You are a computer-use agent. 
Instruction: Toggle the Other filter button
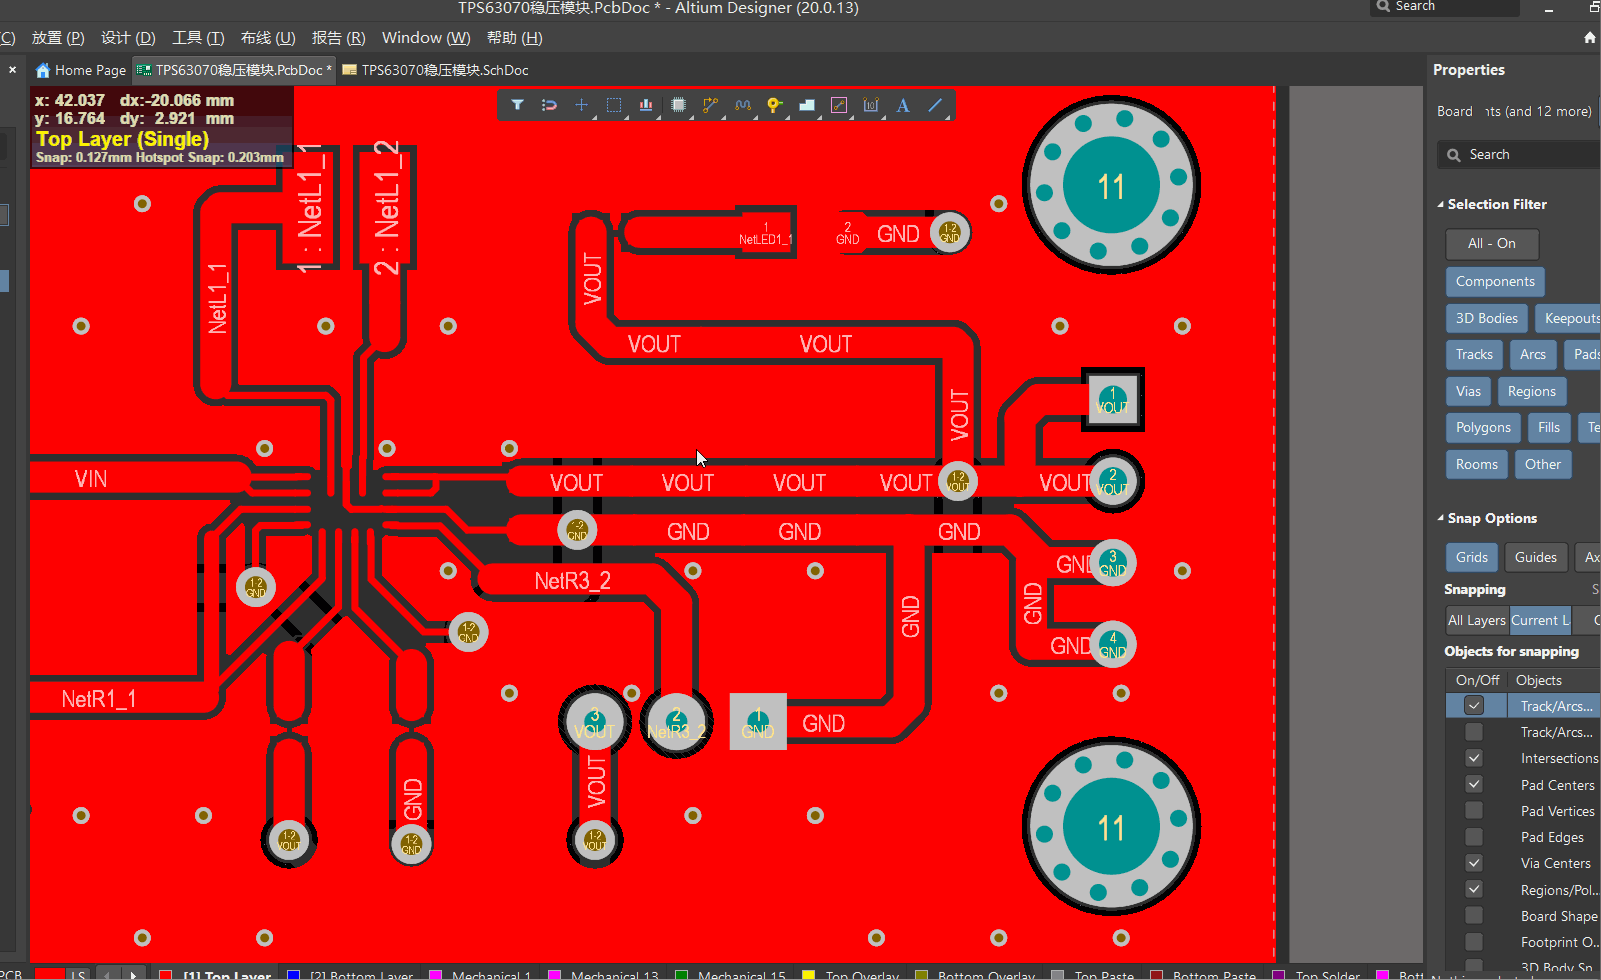coord(1543,464)
